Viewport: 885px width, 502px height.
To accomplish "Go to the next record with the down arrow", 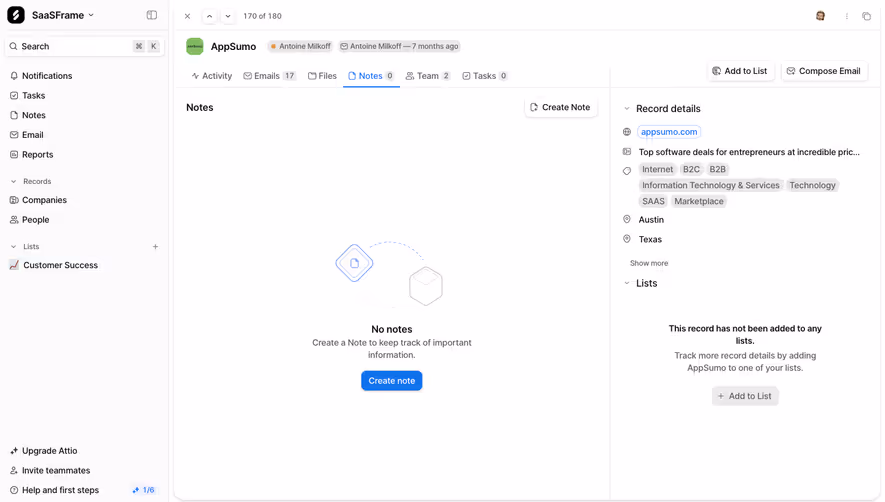I will coord(228,16).
